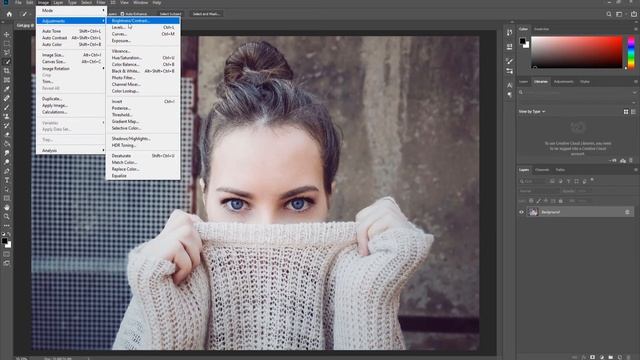Open the Properties panel icon in collapsed dock
The width and height of the screenshot is (640, 360).
(509, 47)
